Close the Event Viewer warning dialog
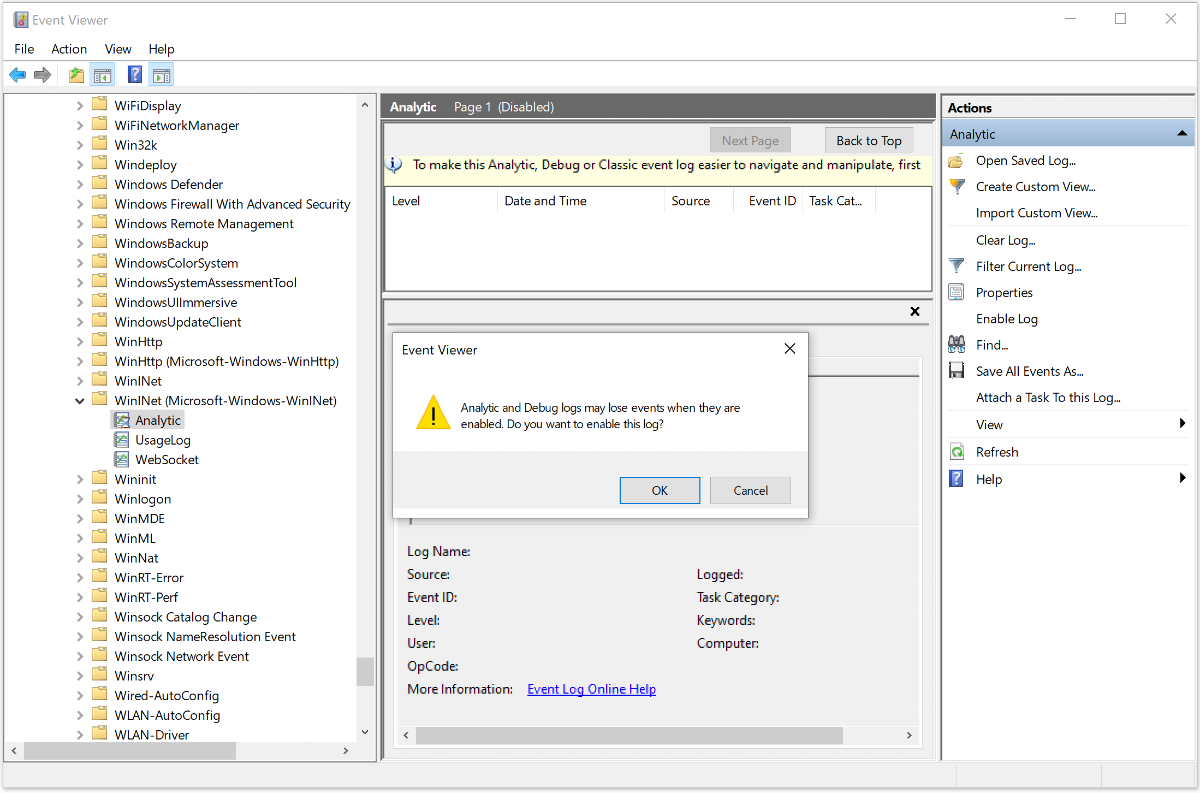 pyautogui.click(x=790, y=349)
